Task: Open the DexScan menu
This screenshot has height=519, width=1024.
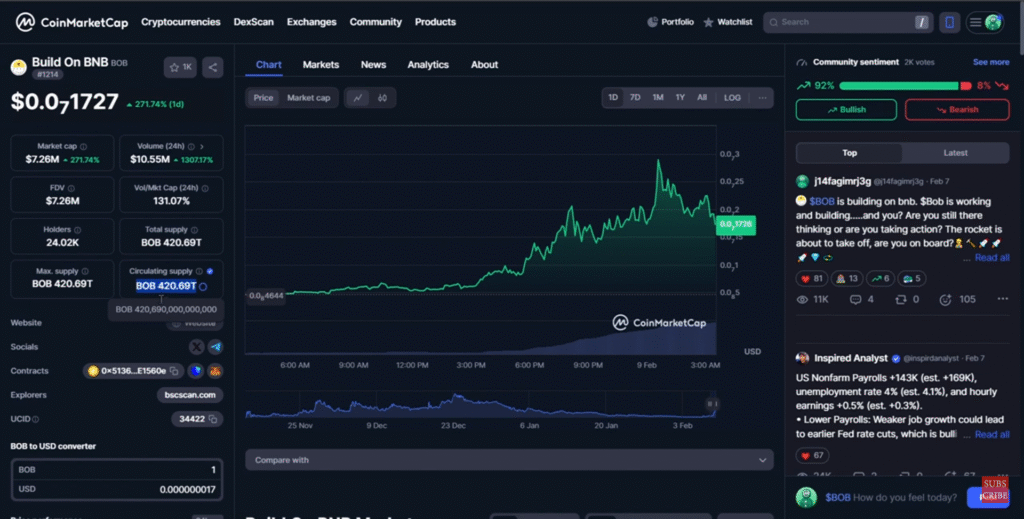Action: (x=253, y=22)
